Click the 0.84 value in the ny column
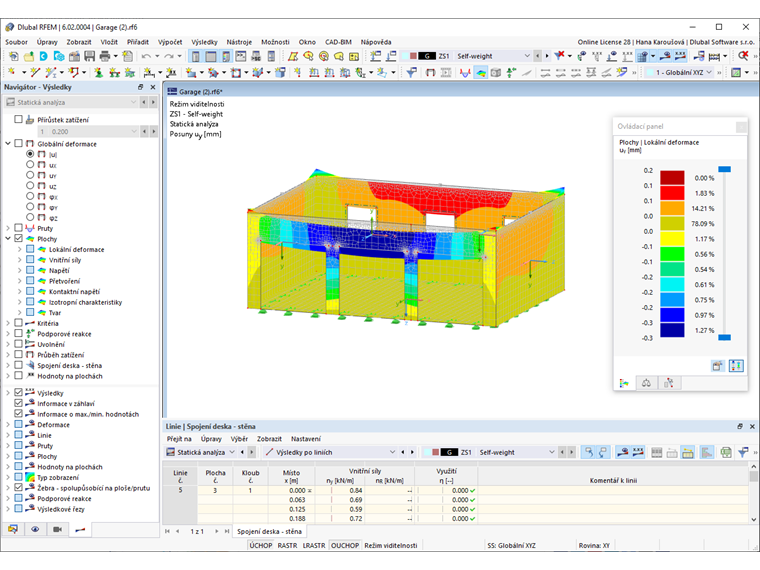Image resolution: width=760 pixels, height=570 pixels. [x=356, y=491]
